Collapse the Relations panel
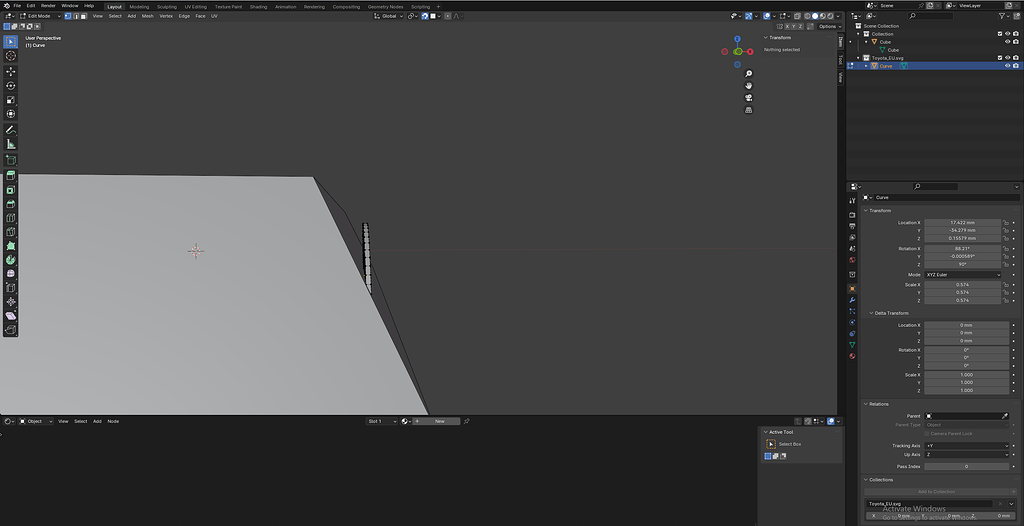The width and height of the screenshot is (1024, 526). click(876, 404)
